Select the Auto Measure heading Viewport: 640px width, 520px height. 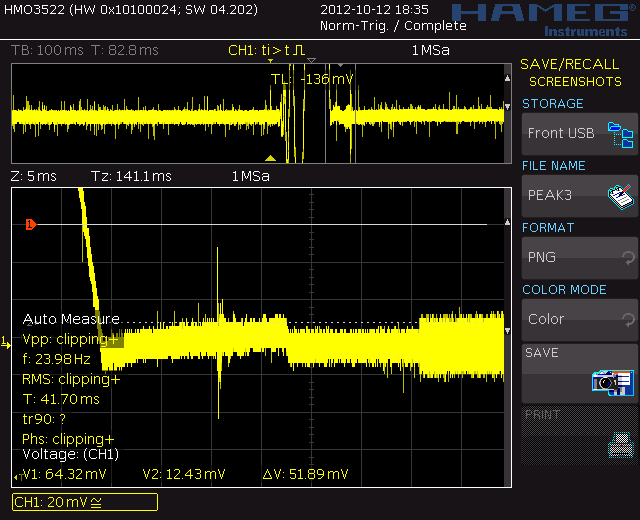tap(69, 320)
